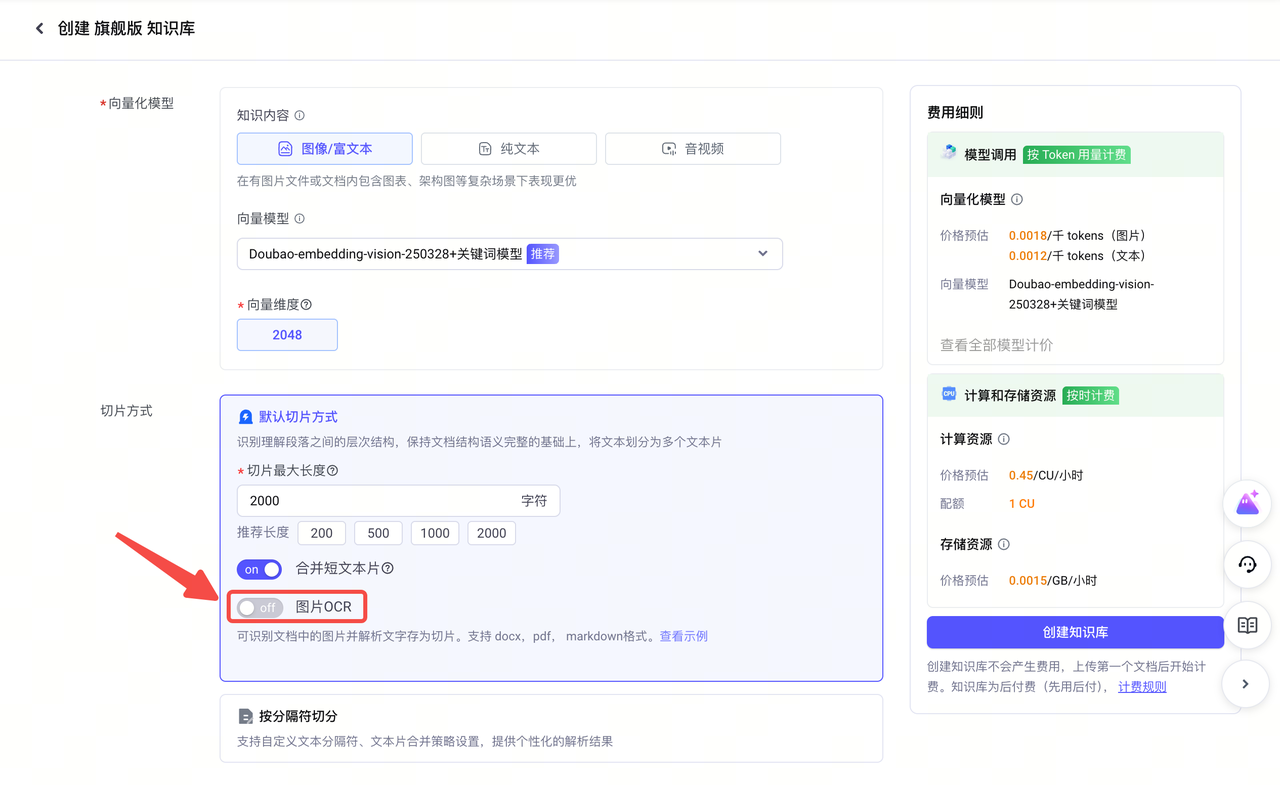Viewport: 1280px width, 785px height.
Task: Turn off the 合并短文本片 toggle
Action: (x=259, y=569)
